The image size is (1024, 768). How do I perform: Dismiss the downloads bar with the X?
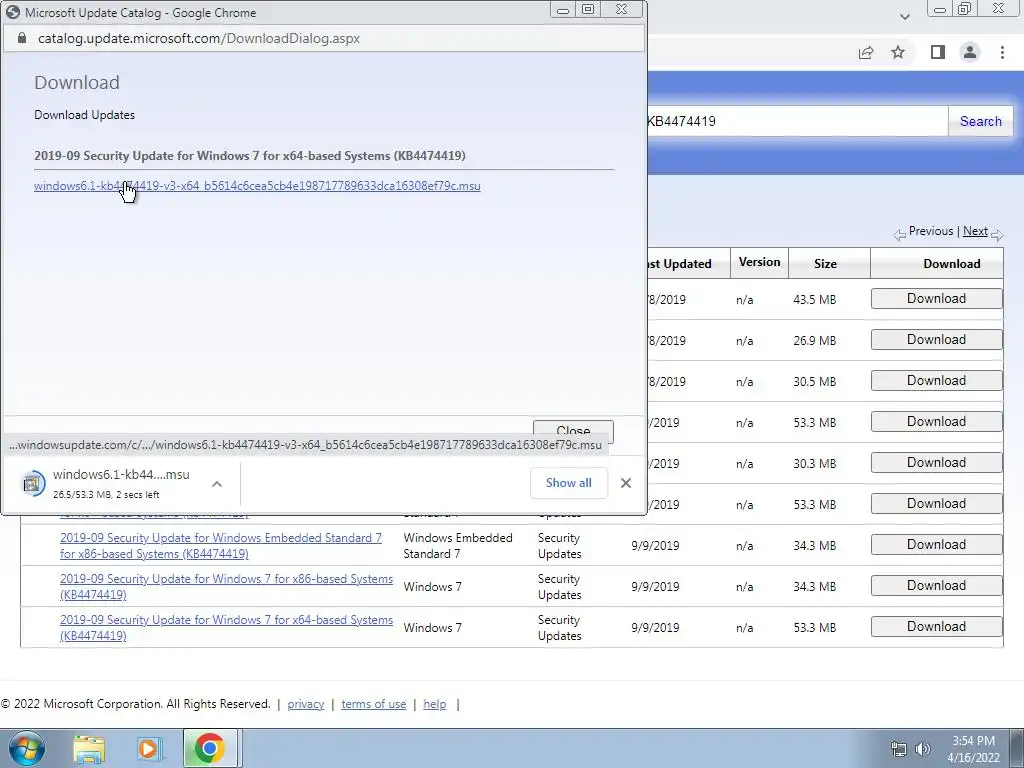(x=626, y=483)
